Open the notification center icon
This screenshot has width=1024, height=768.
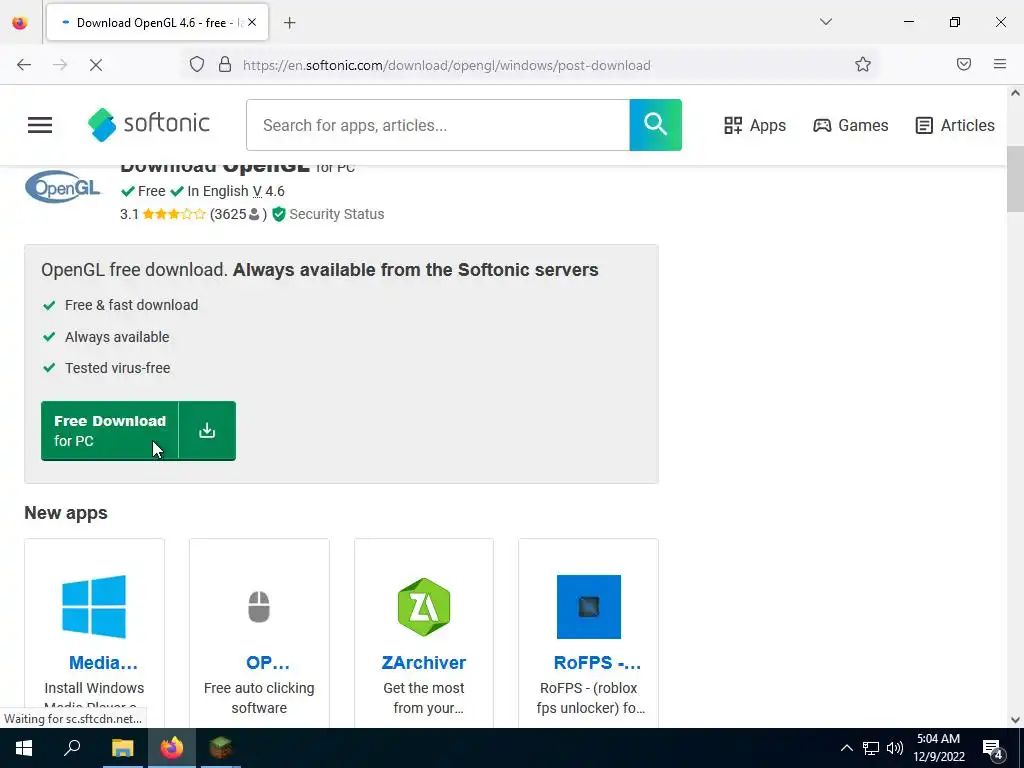click(x=993, y=749)
